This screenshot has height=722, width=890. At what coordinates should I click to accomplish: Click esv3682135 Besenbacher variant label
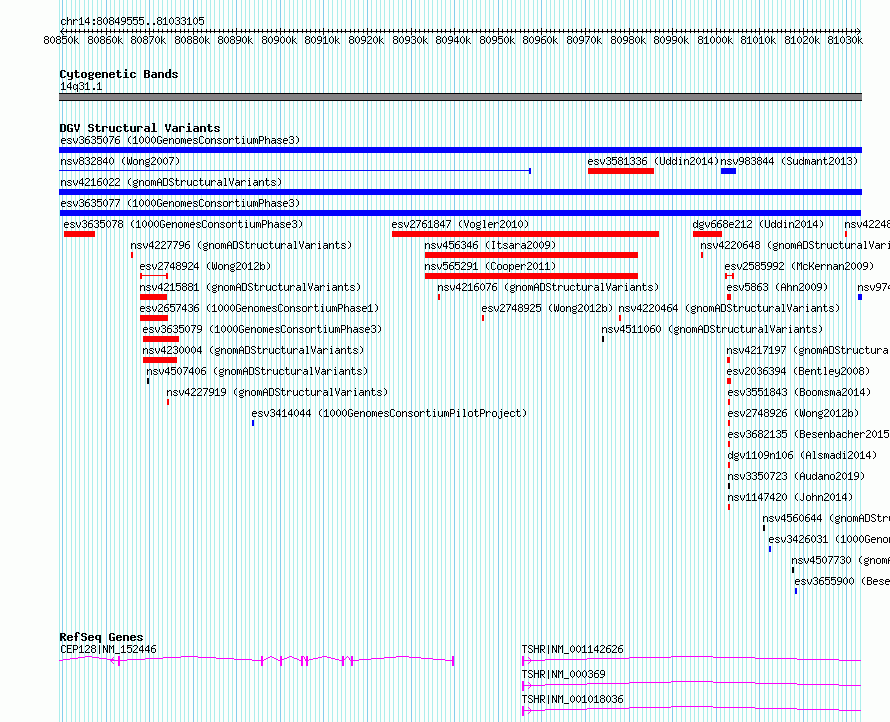click(808, 434)
